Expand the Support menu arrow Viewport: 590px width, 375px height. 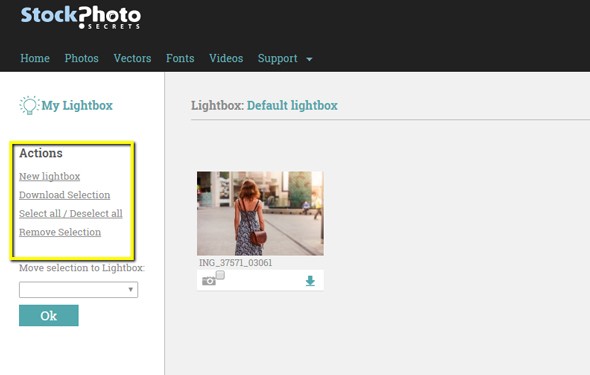coord(309,59)
